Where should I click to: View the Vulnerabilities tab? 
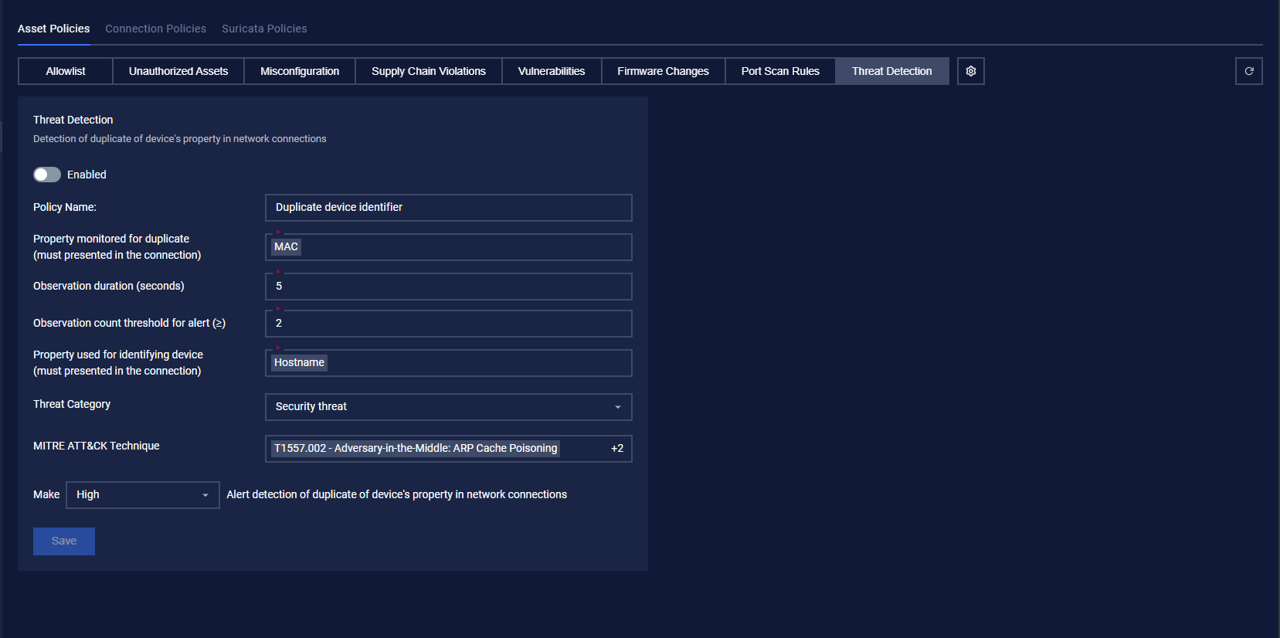tap(551, 71)
